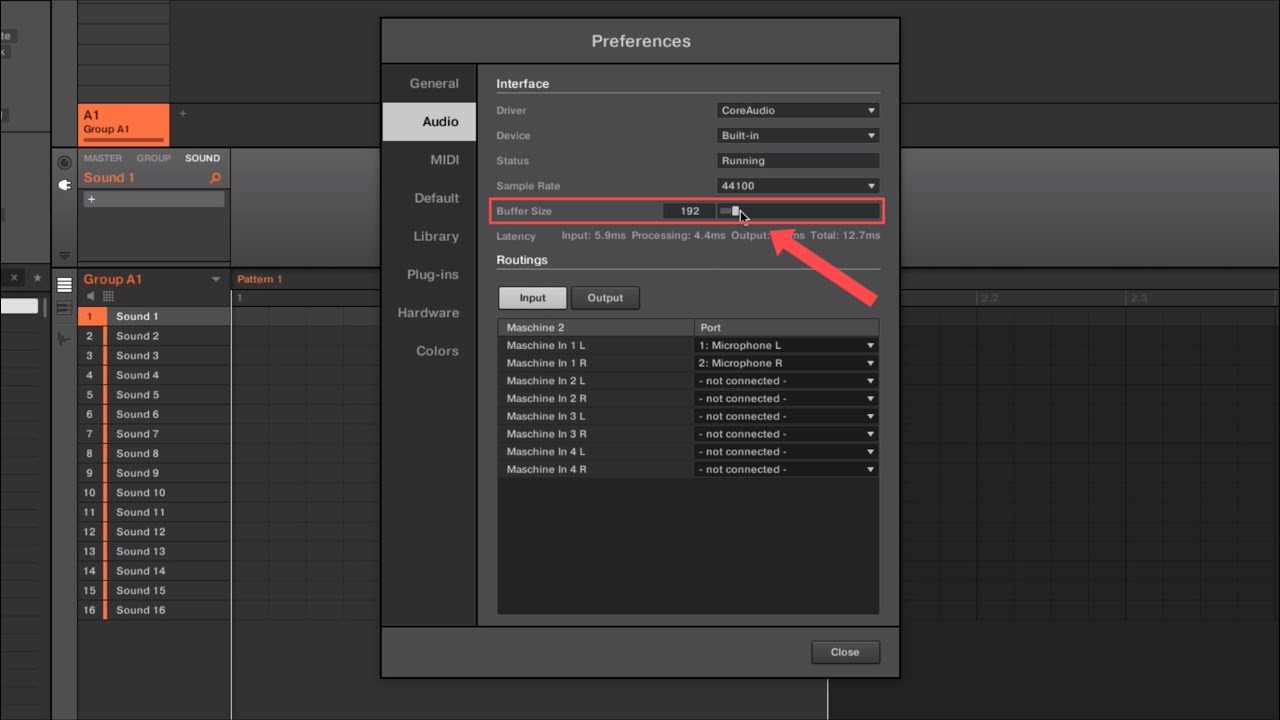The height and width of the screenshot is (720, 1280).
Task: Open the Sample Rate 44100 dropdown
Action: [798, 186]
